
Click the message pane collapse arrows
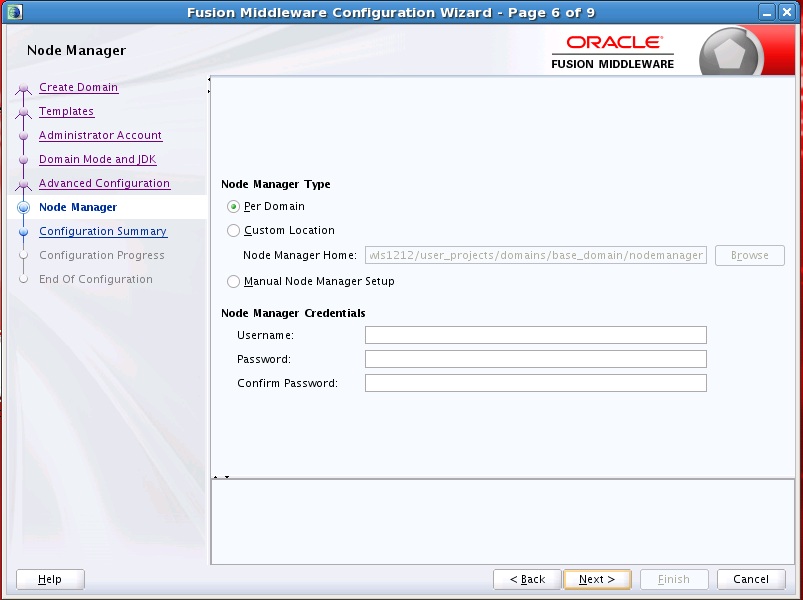pyautogui.click(x=221, y=477)
